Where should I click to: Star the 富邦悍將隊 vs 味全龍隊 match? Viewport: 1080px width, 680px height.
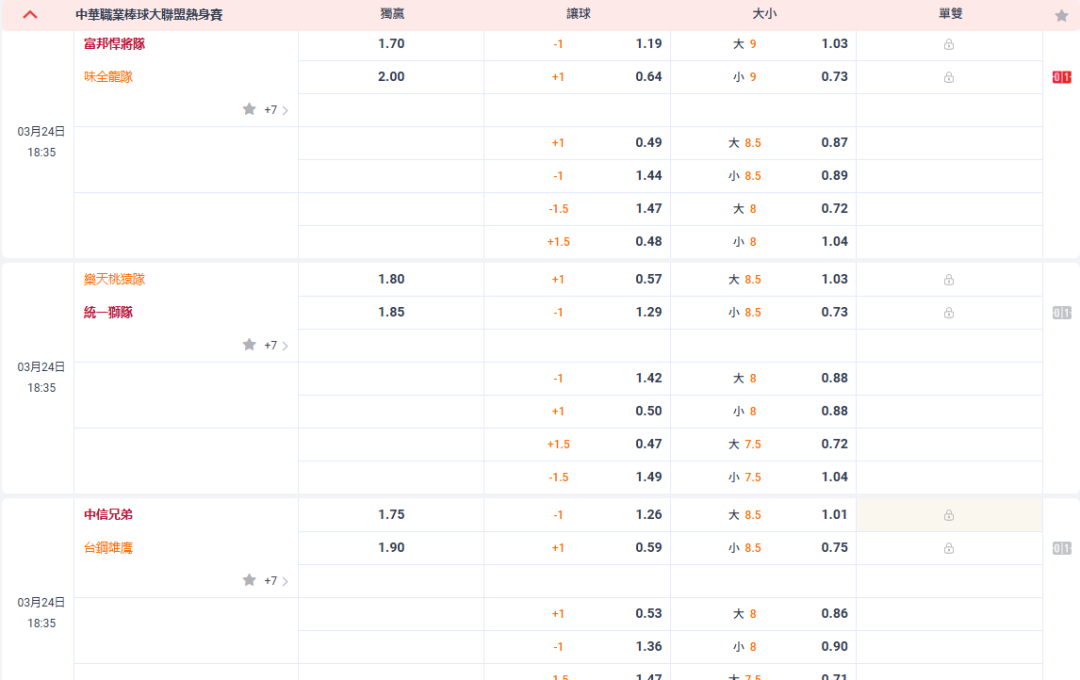point(249,109)
